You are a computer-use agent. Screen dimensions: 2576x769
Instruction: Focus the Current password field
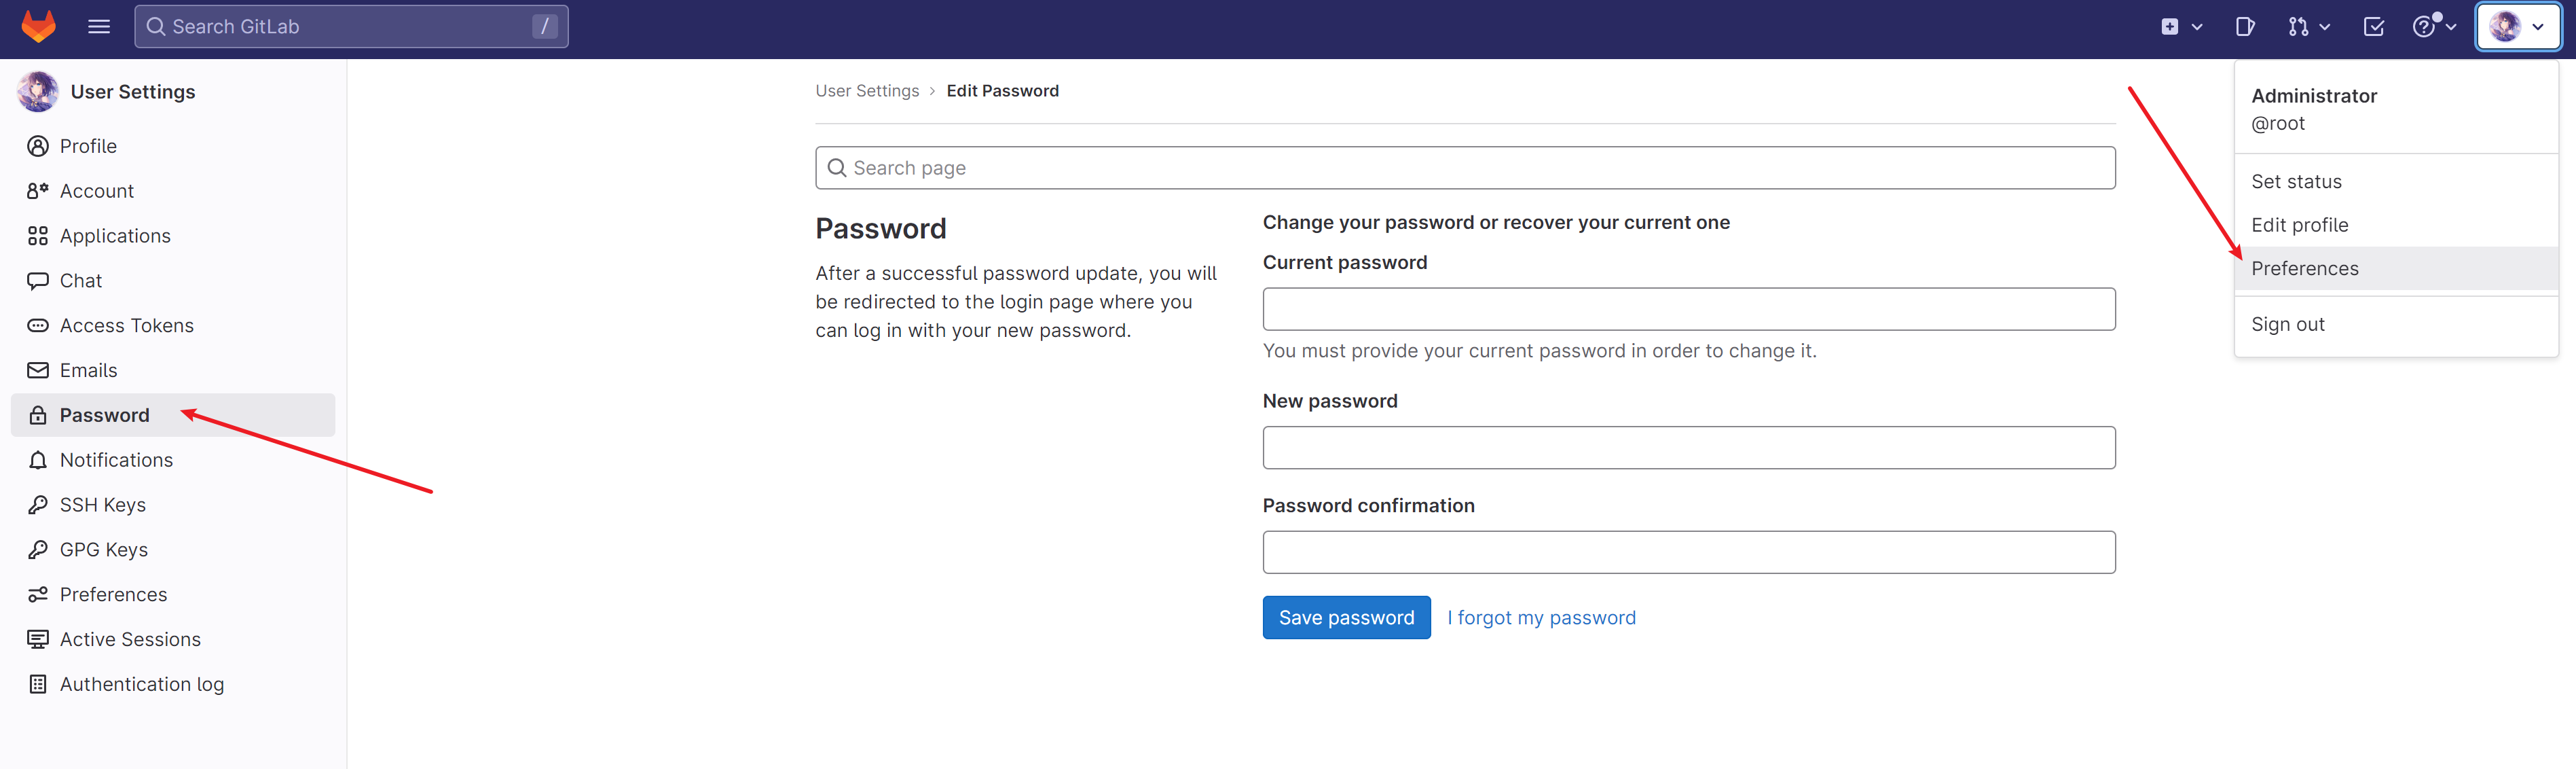(x=1688, y=309)
